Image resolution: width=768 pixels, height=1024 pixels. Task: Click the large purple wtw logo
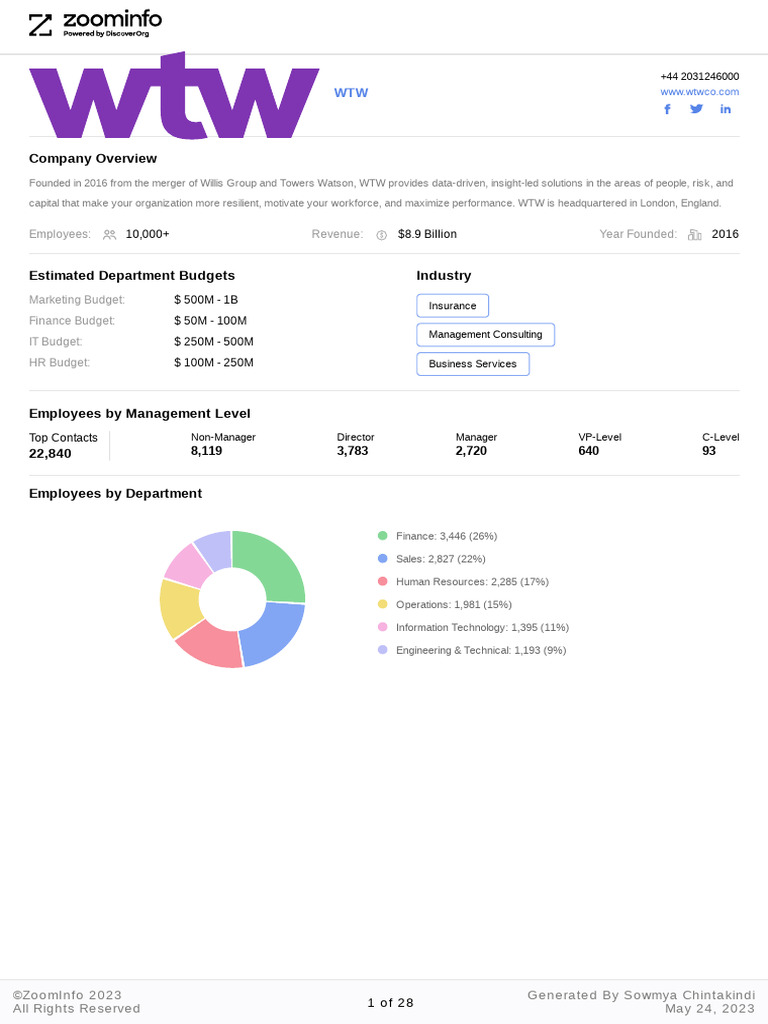click(x=174, y=95)
